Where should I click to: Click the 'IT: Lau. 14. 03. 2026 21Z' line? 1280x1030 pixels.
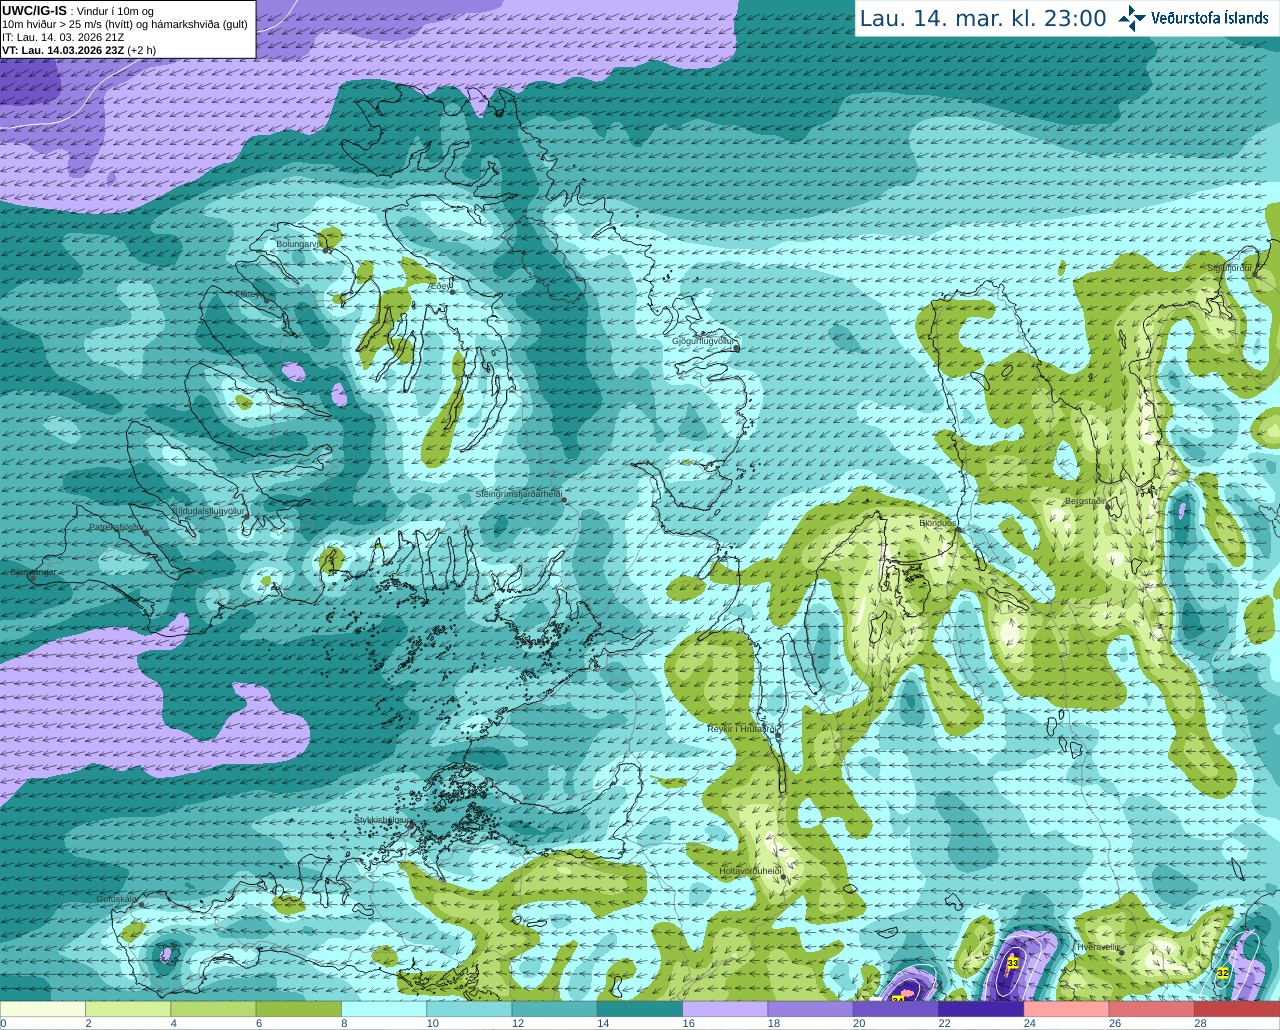point(63,37)
